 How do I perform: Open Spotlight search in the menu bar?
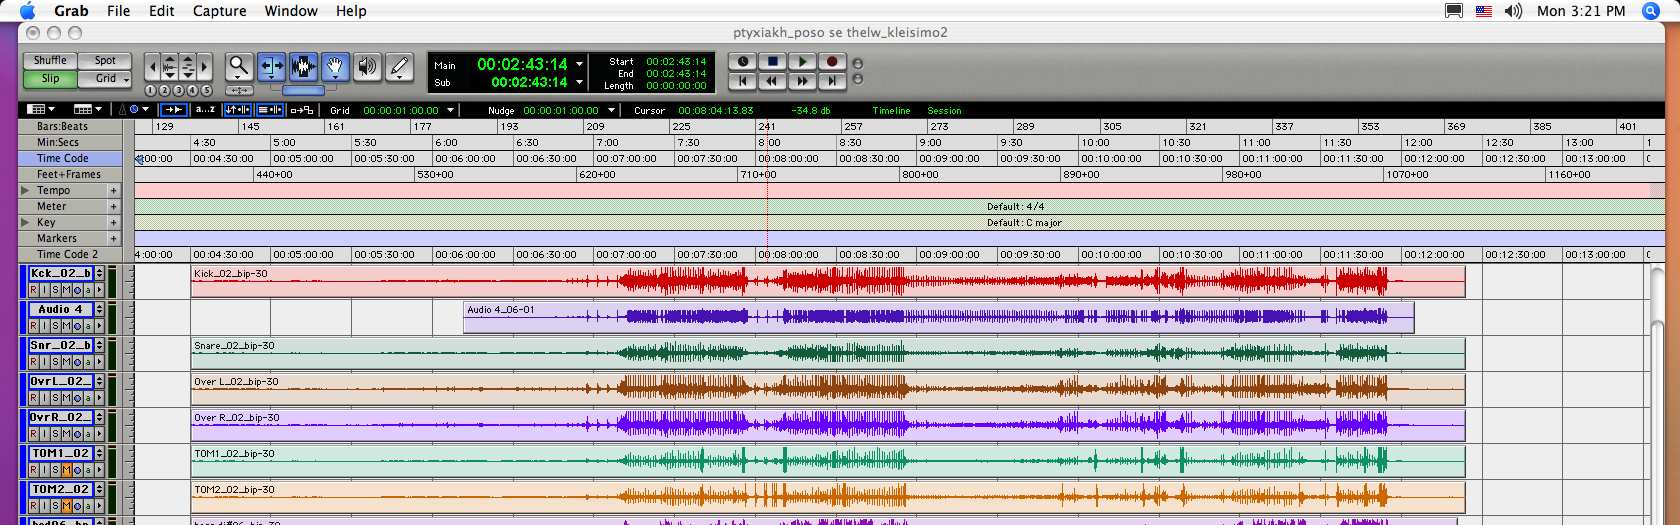click(1651, 11)
